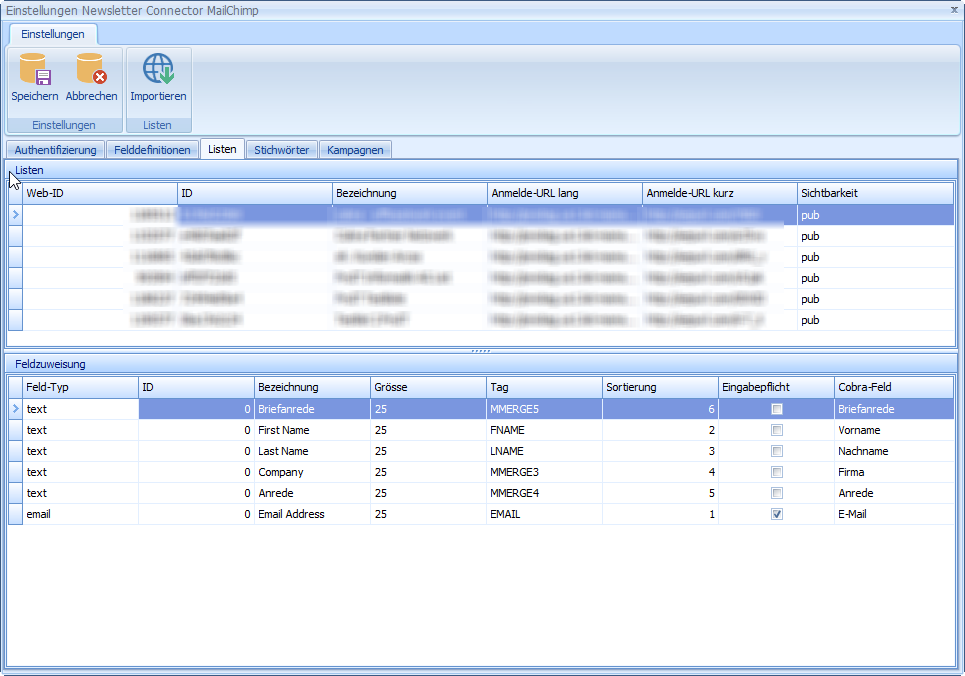
Task: Sort fields by Sortierung column header
Action: pyautogui.click(x=660, y=387)
